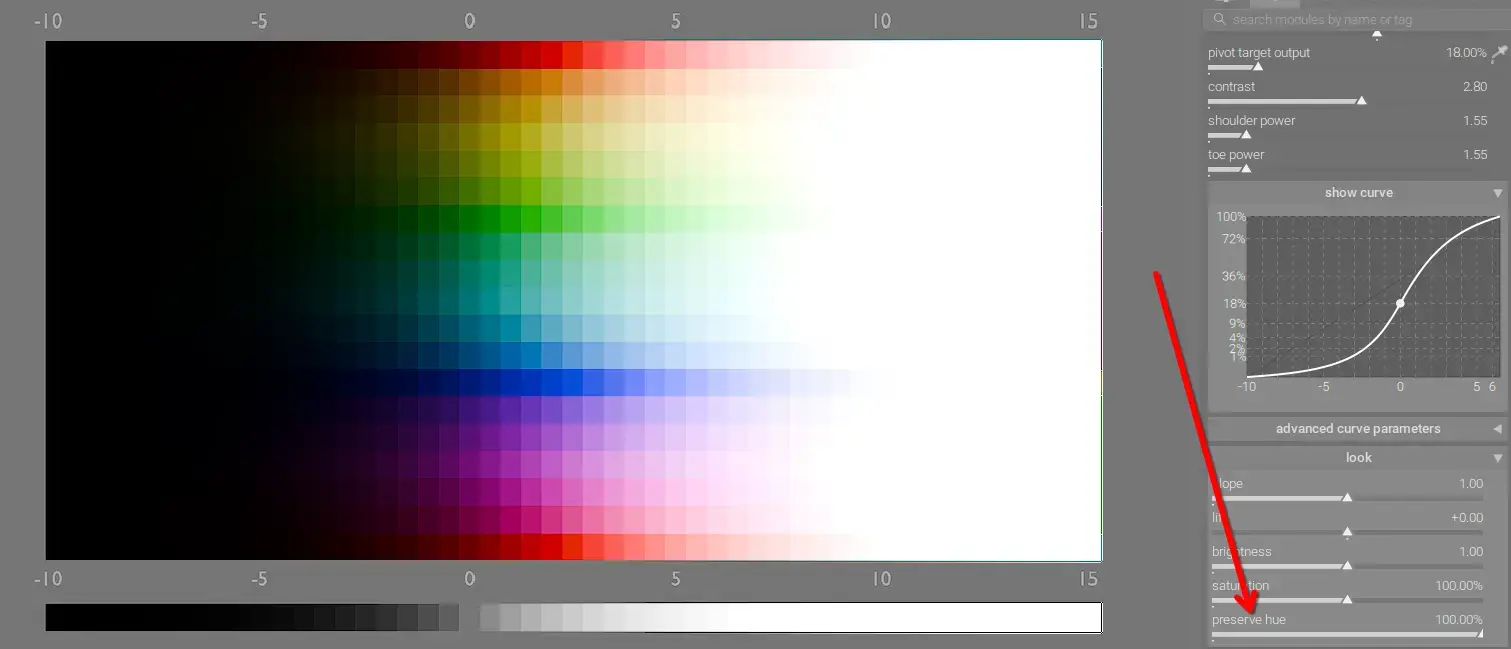Screen dimensions: 1511x649
Task: Click the advanced curve parameters header
Action: (x=1358, y=428)
